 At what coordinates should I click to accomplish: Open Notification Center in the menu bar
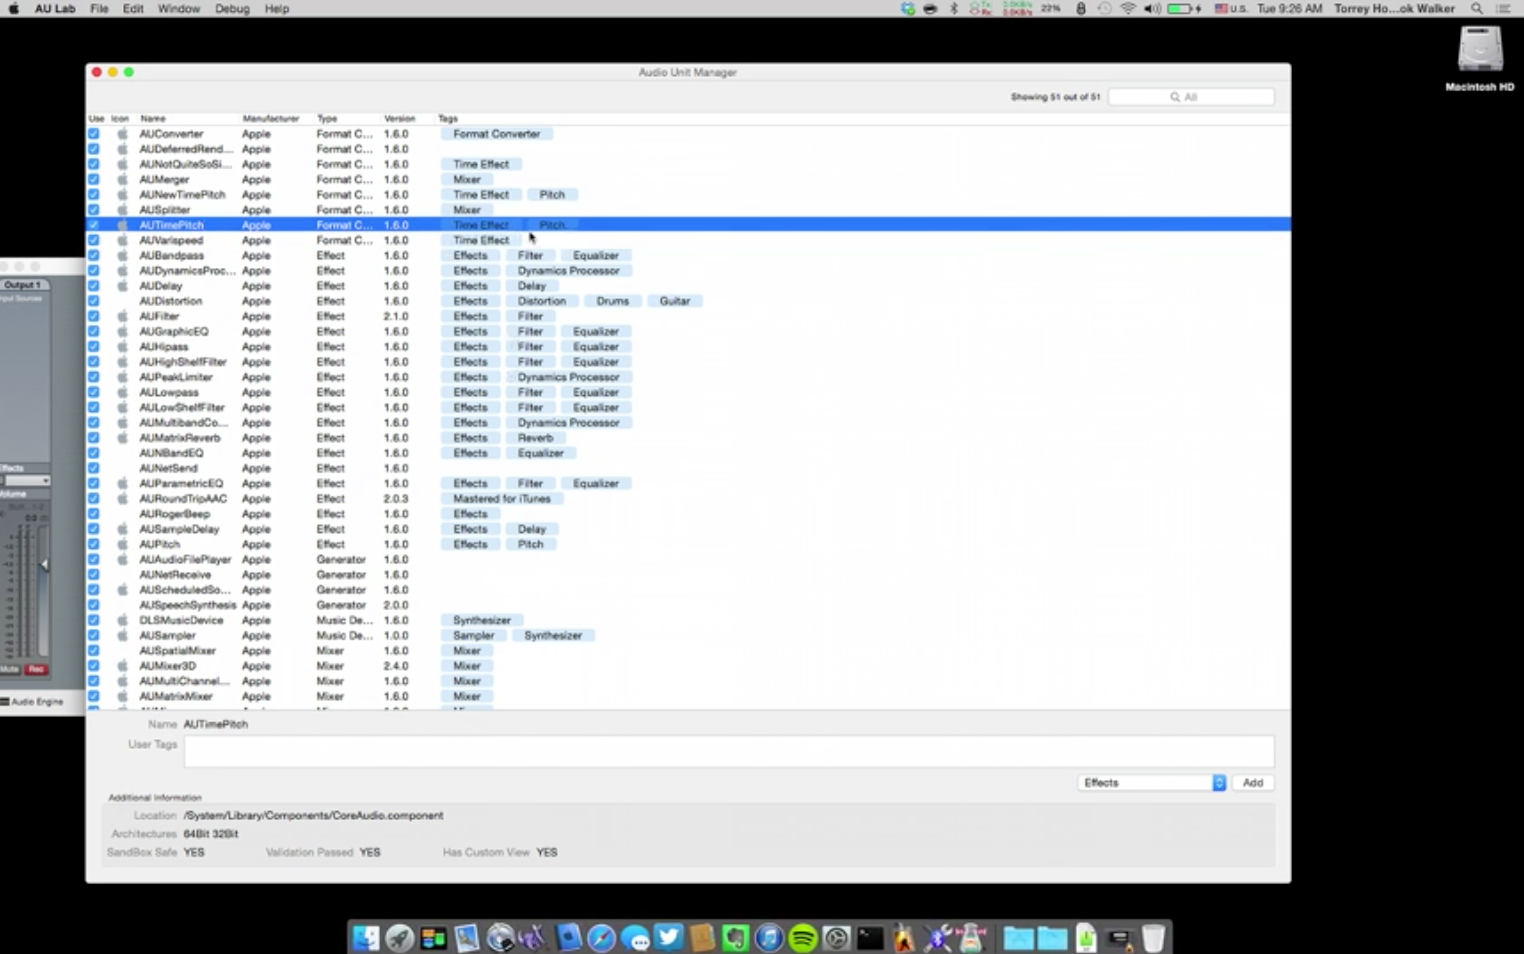point(1503,9)
